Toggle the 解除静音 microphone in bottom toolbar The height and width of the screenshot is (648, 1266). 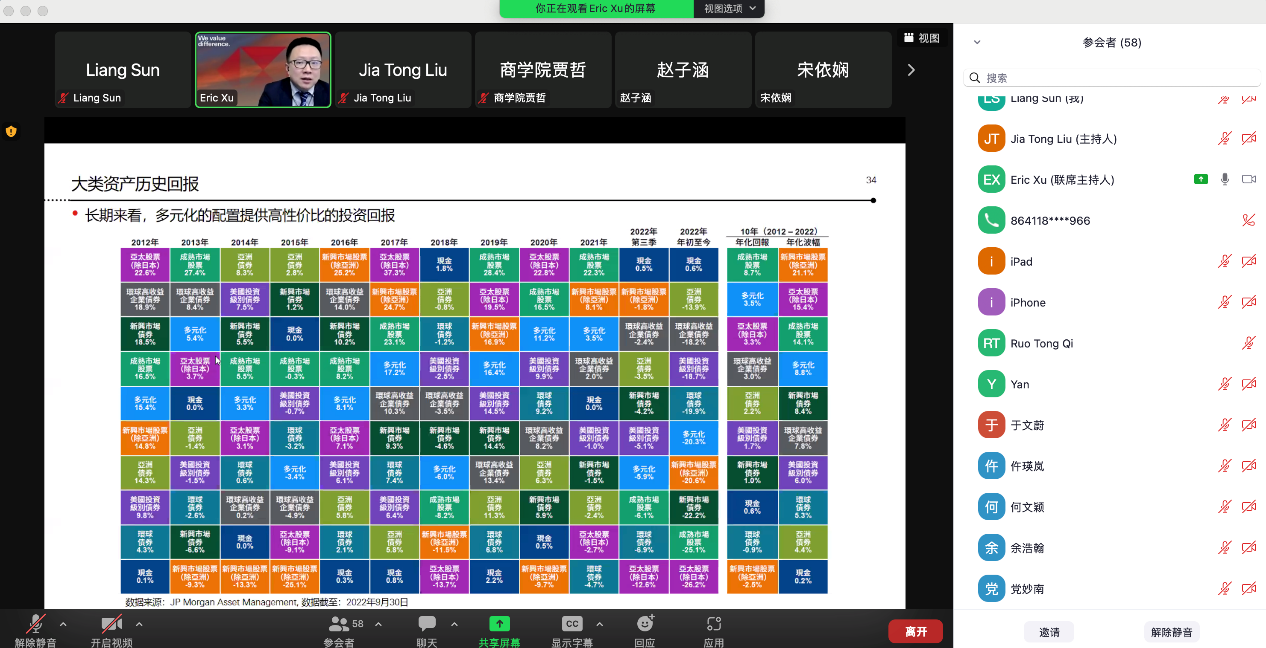pyautogui.click(x=35, y=624)
